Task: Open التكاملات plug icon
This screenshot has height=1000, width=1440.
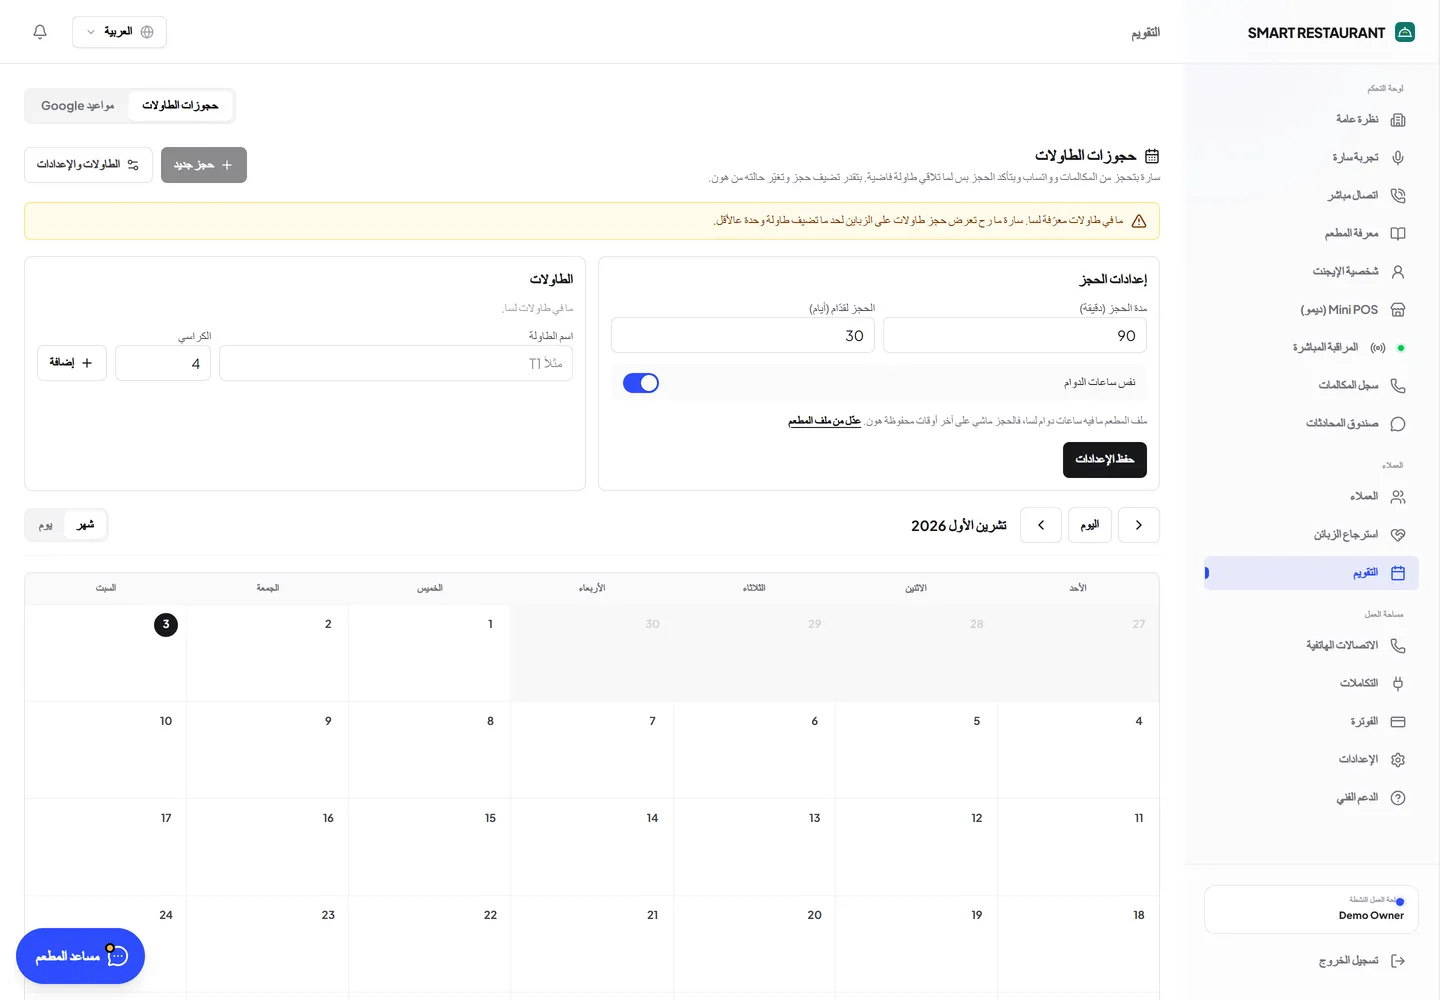Action: point(1398,684)
